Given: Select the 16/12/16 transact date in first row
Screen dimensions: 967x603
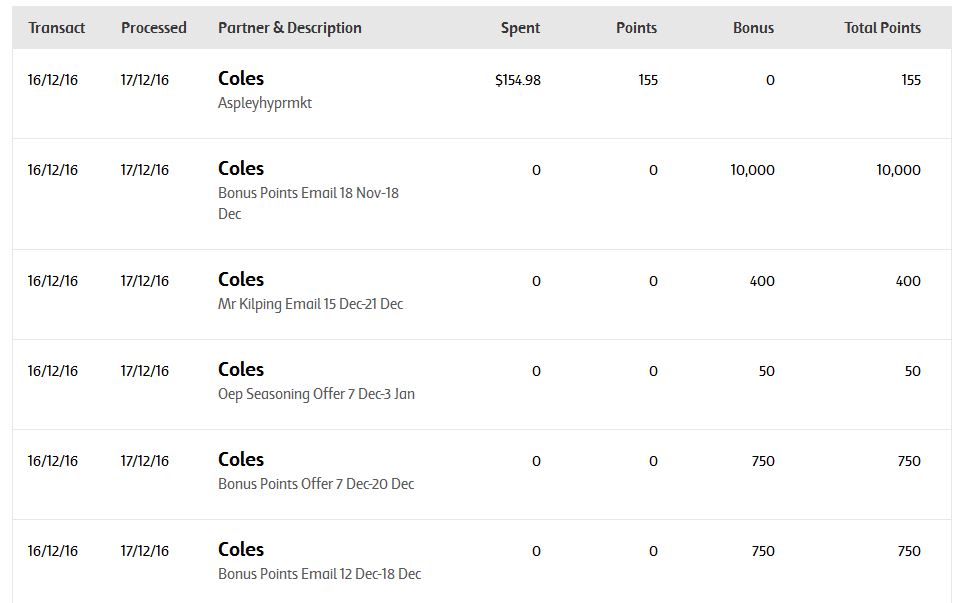Looking at the screenshot, I should pos(53,80).
